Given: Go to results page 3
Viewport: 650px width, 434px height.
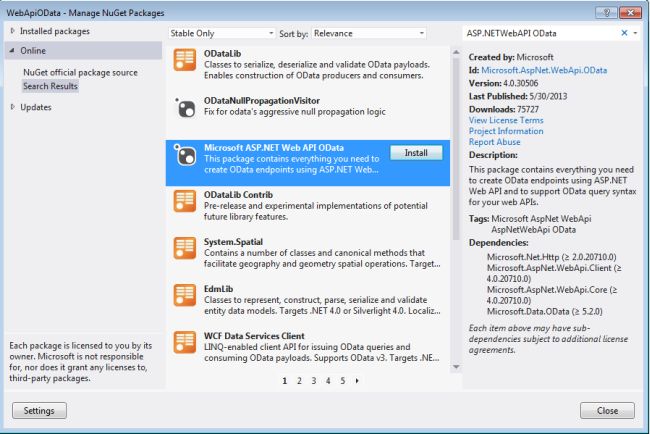Looking at the screenshot, I should (x=313, y=381).
